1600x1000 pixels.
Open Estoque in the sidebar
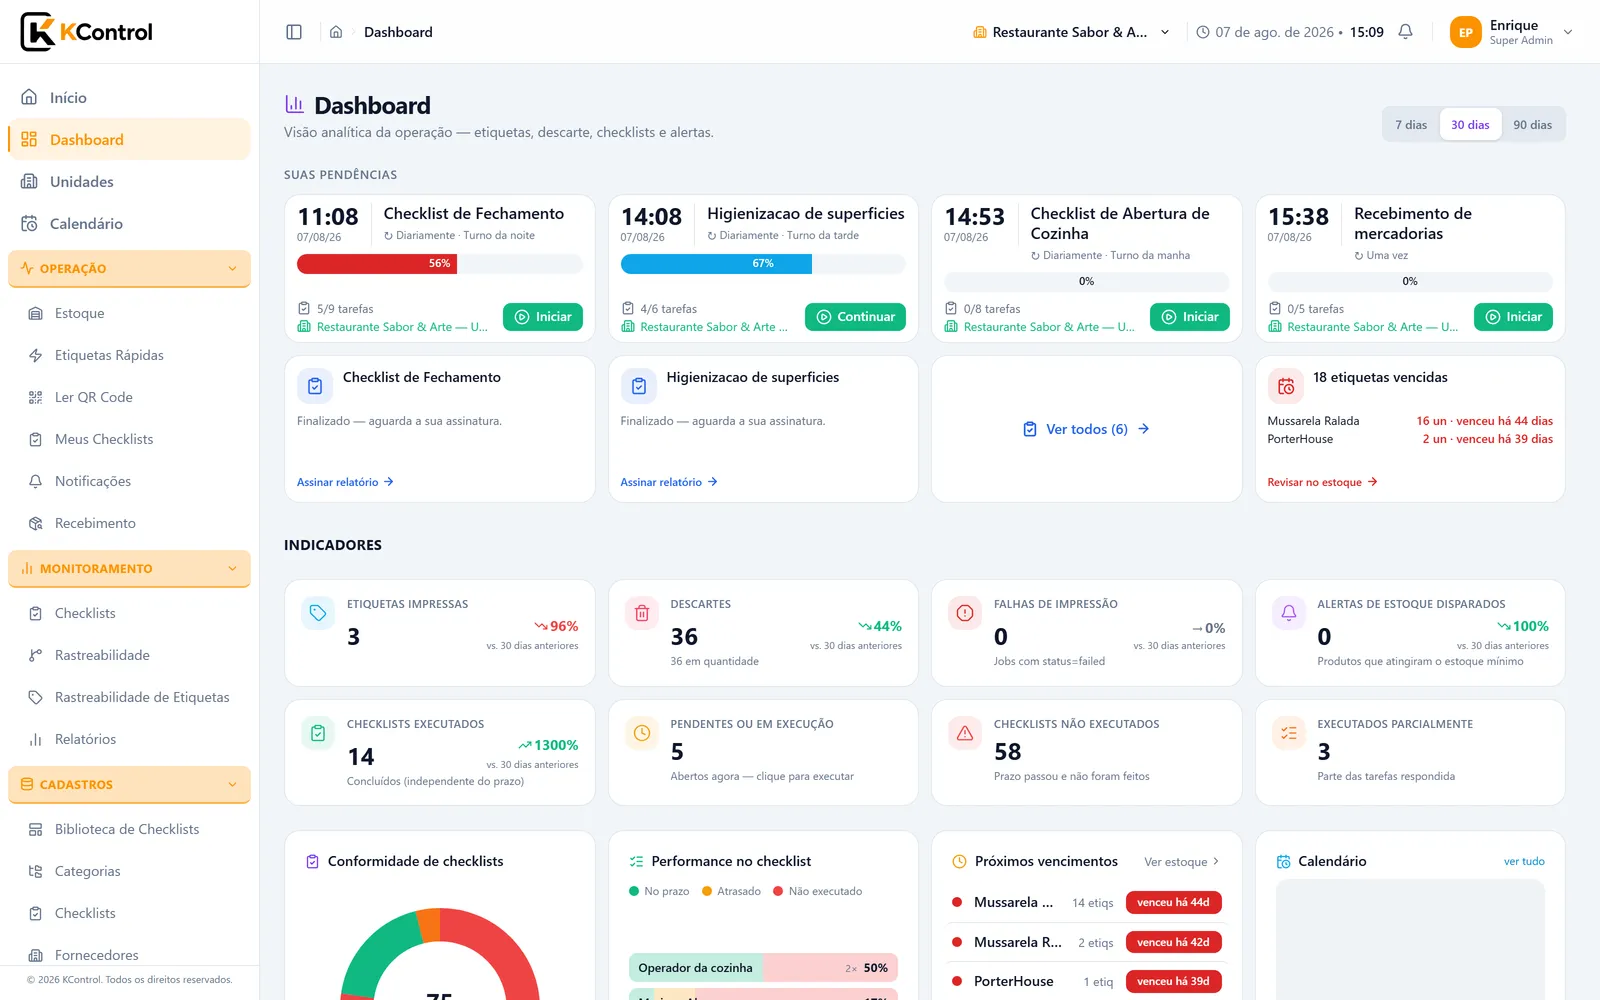point(129,313)
